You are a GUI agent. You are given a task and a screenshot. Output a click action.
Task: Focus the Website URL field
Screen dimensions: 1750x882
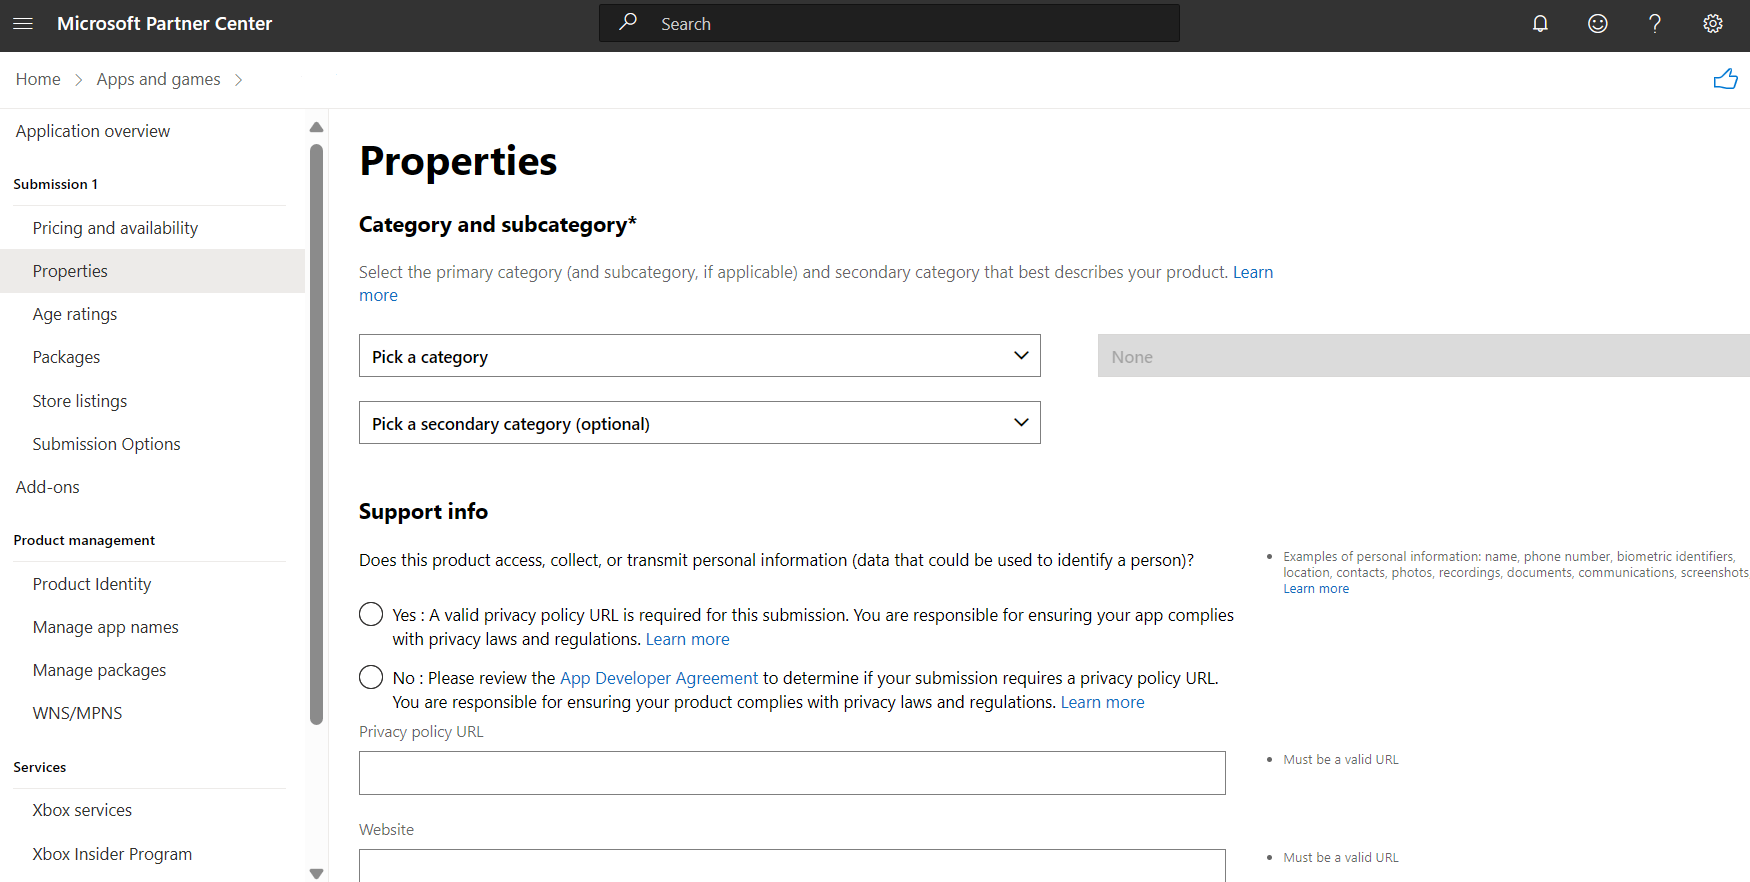click(792, 866)
